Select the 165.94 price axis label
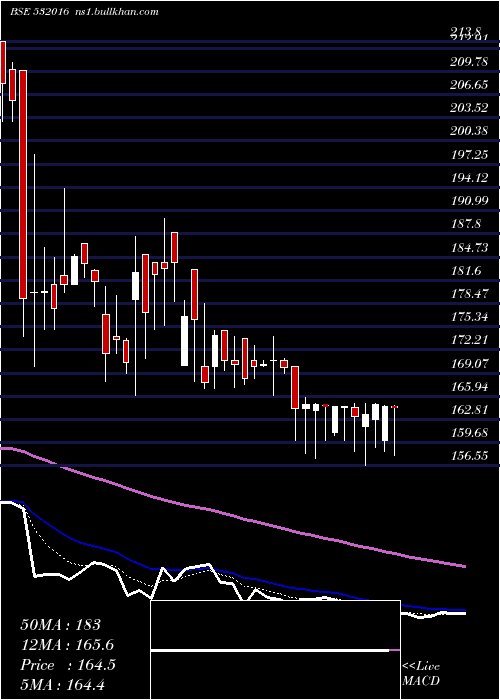Screen dimensions: 500x700 (x=469, y=387)
